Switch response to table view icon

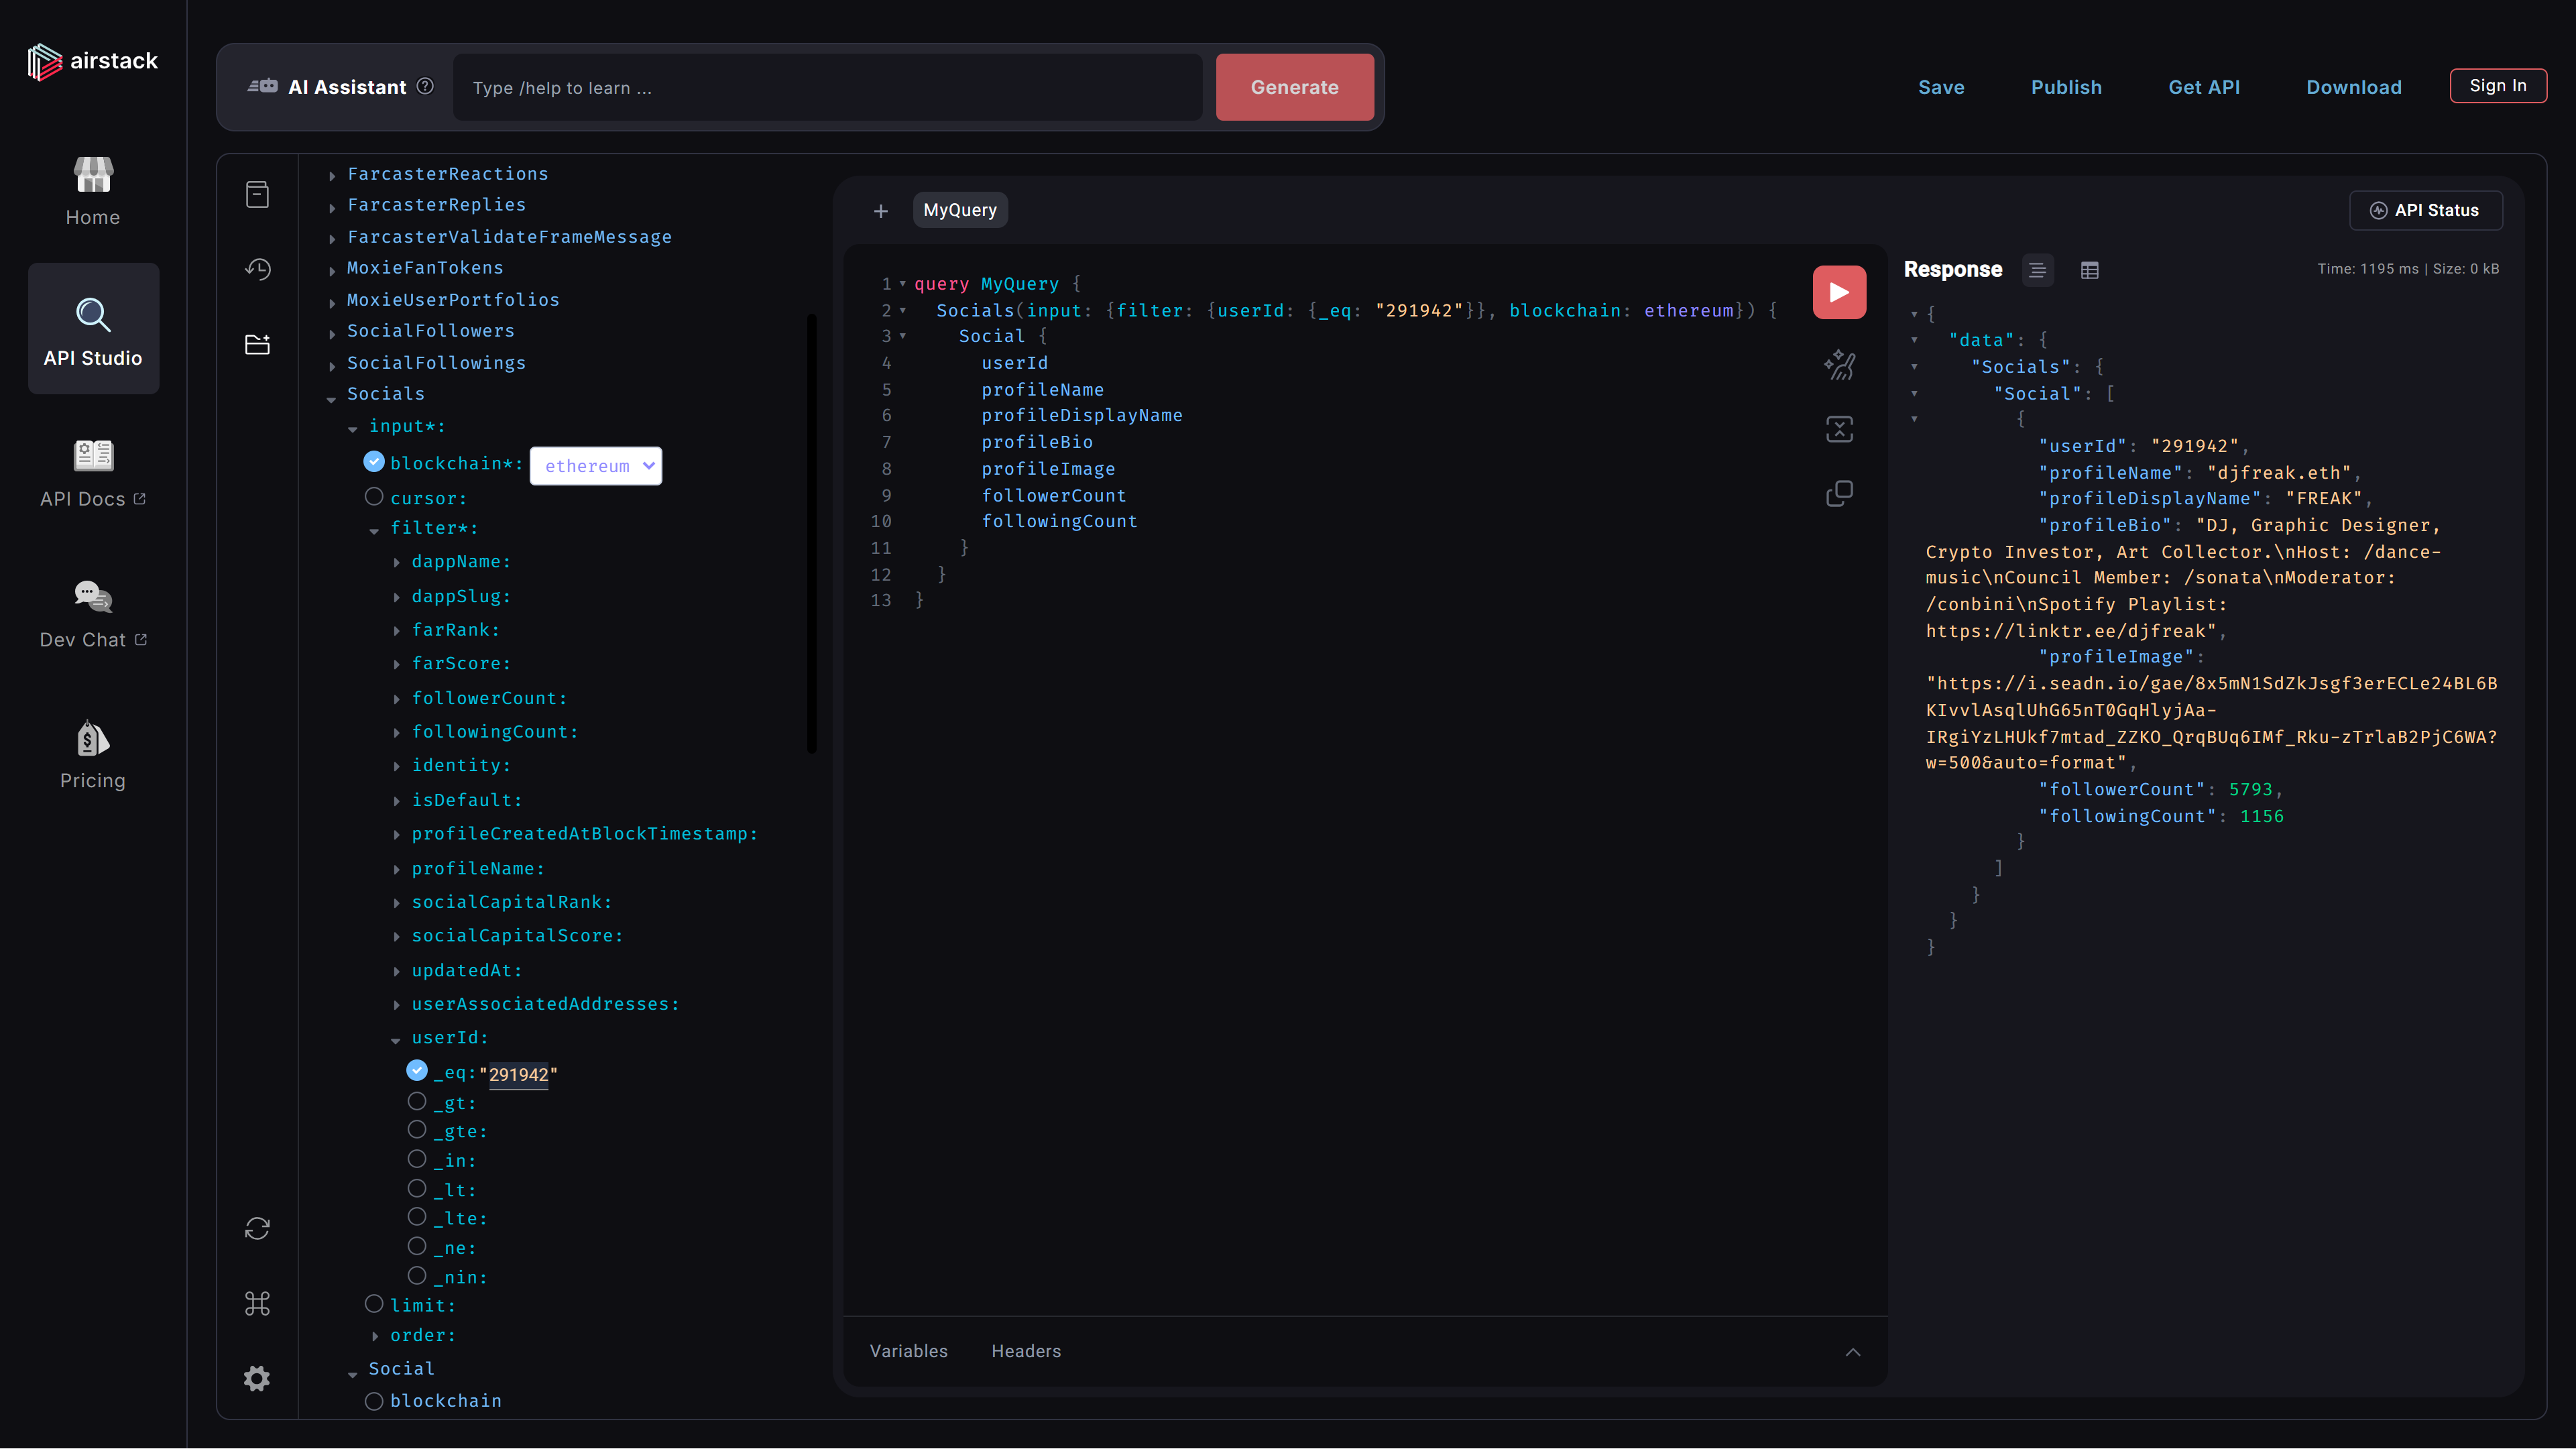pos(2089,270)
